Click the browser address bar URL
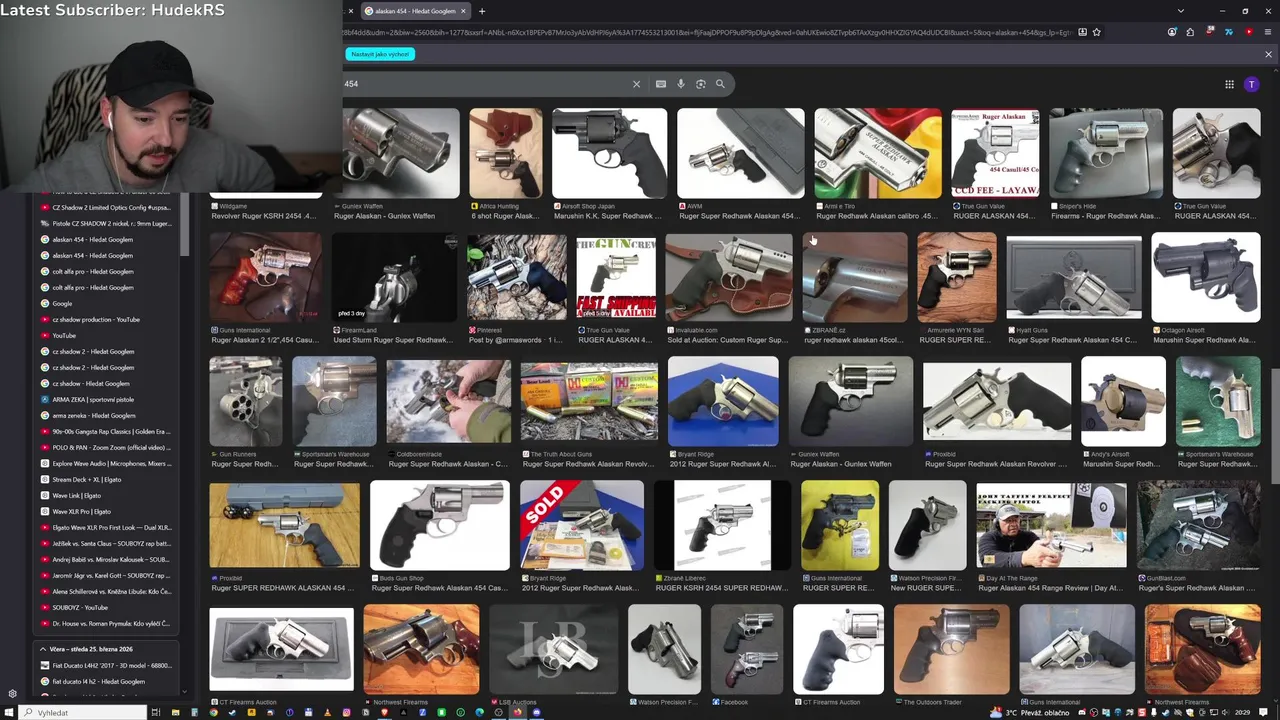 tap(708, 32)
